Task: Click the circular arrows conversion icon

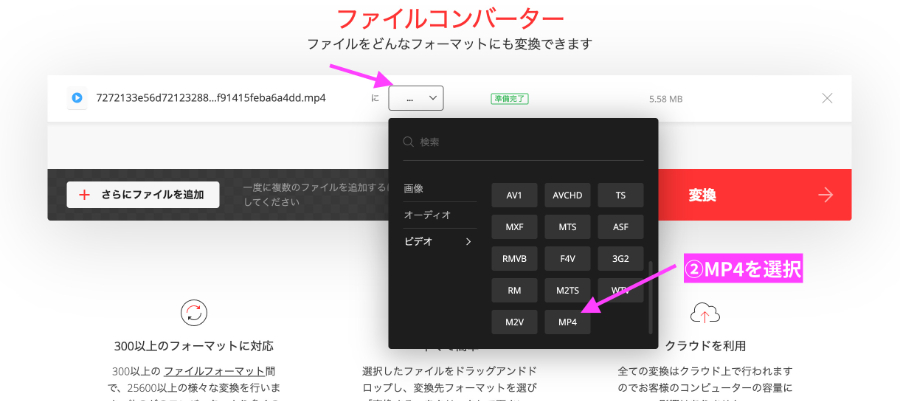Action: 193,313
